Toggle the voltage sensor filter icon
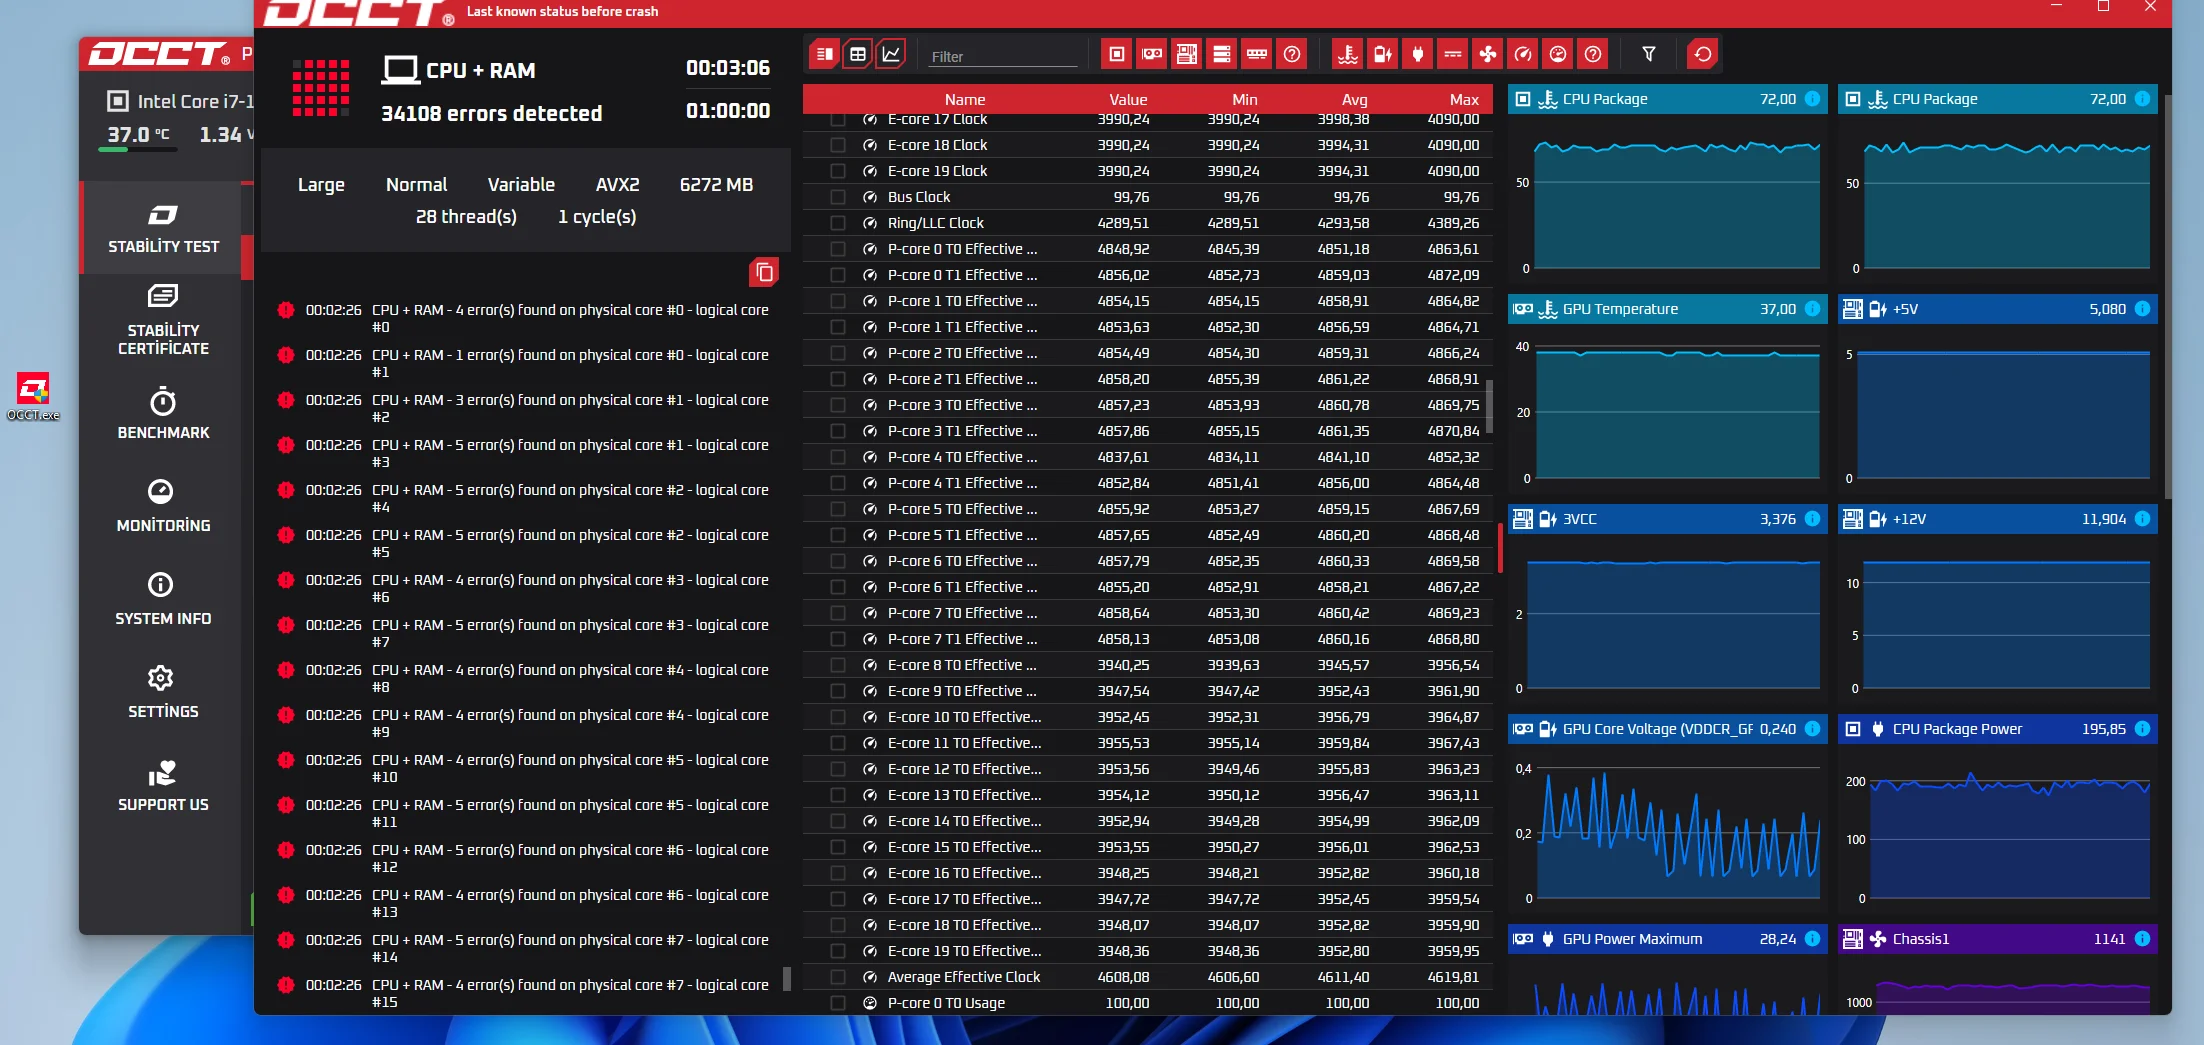 1383,54
